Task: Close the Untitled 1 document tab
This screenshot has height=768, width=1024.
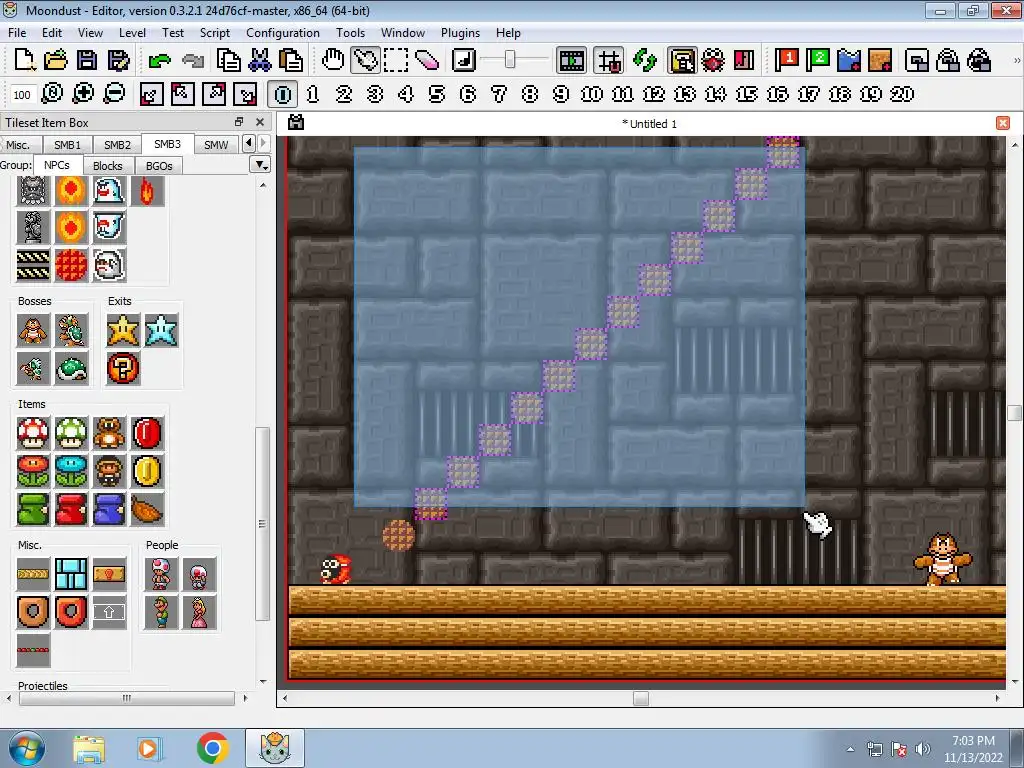Action: (x=1003, y=123)
